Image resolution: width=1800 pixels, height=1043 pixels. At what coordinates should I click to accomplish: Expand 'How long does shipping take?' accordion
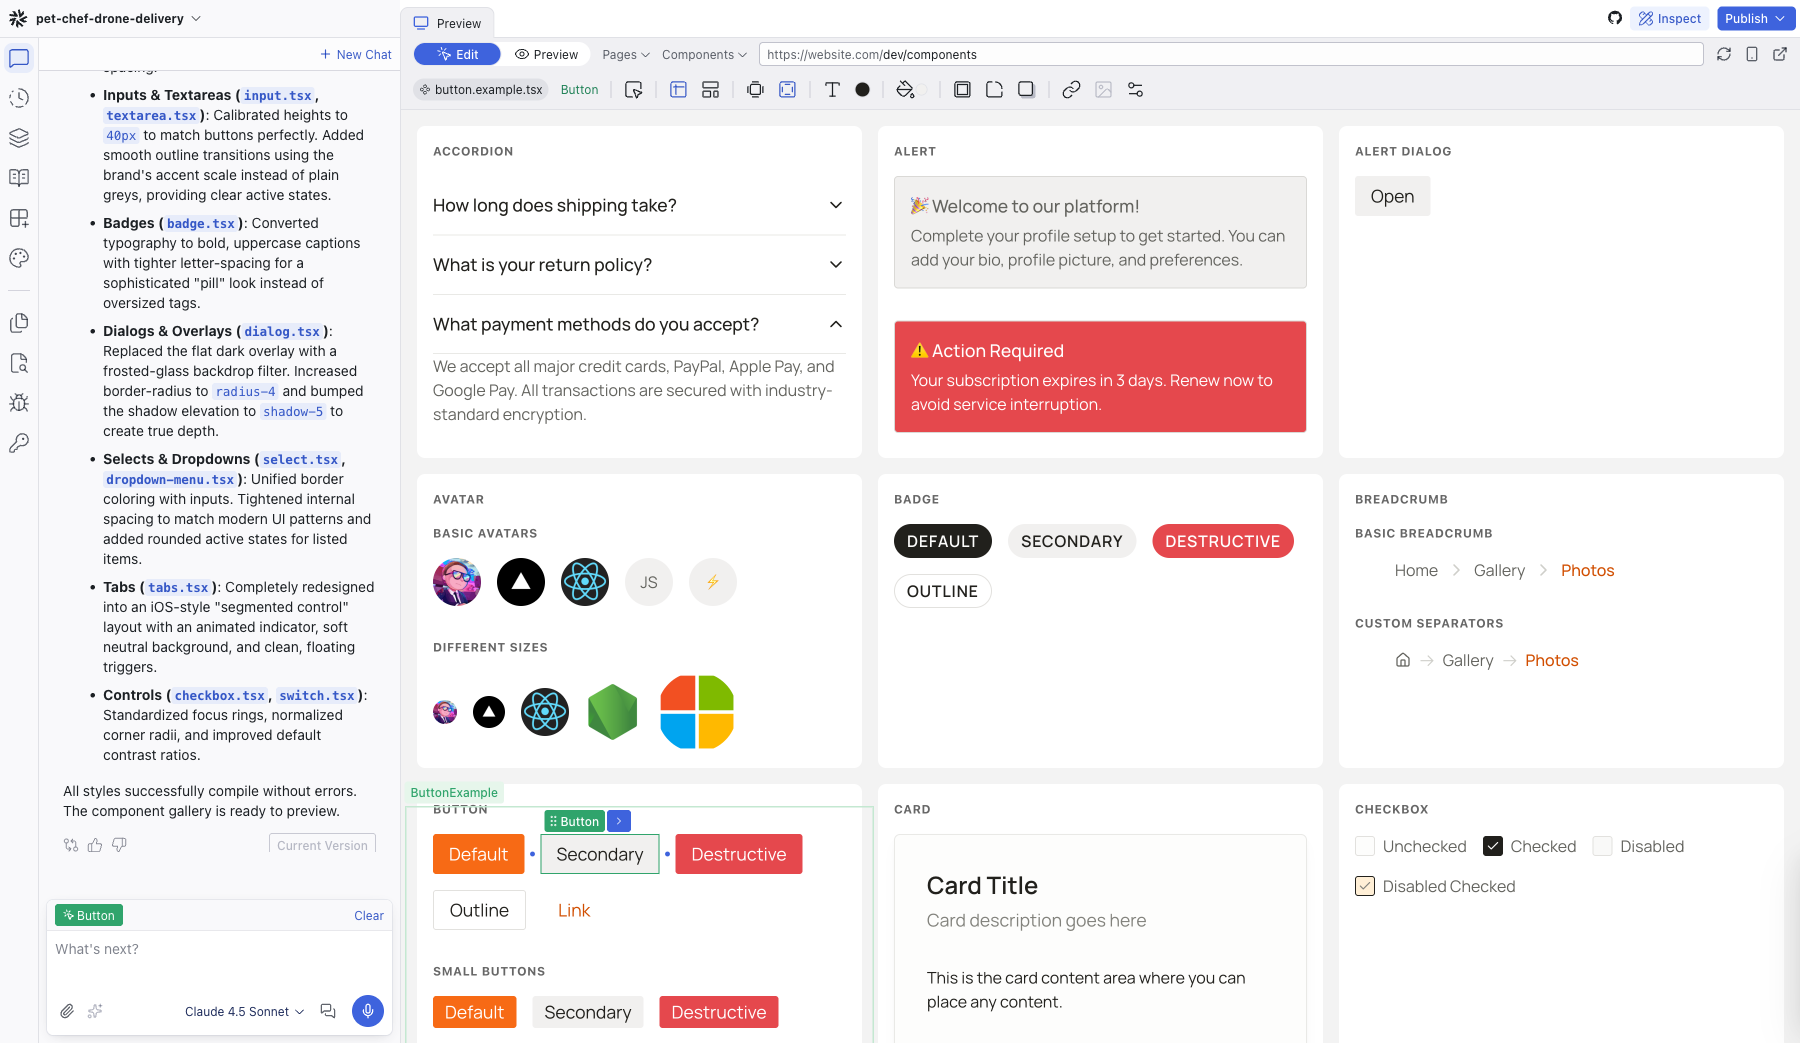639,206
